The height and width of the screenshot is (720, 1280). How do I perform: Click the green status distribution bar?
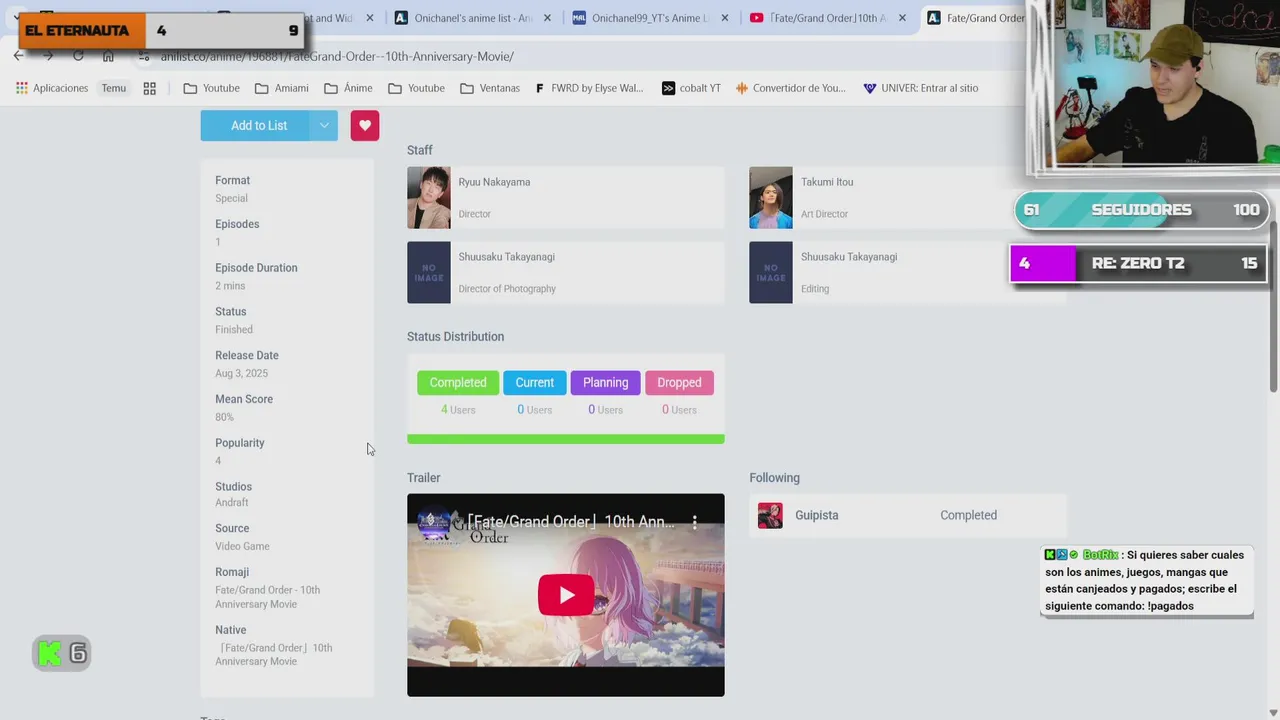pyautogui.click(x=566, y=439)
